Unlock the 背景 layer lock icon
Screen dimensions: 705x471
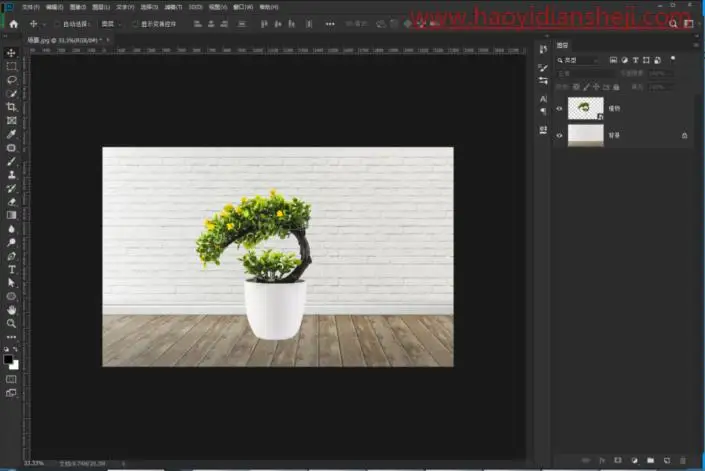[684, 135]
